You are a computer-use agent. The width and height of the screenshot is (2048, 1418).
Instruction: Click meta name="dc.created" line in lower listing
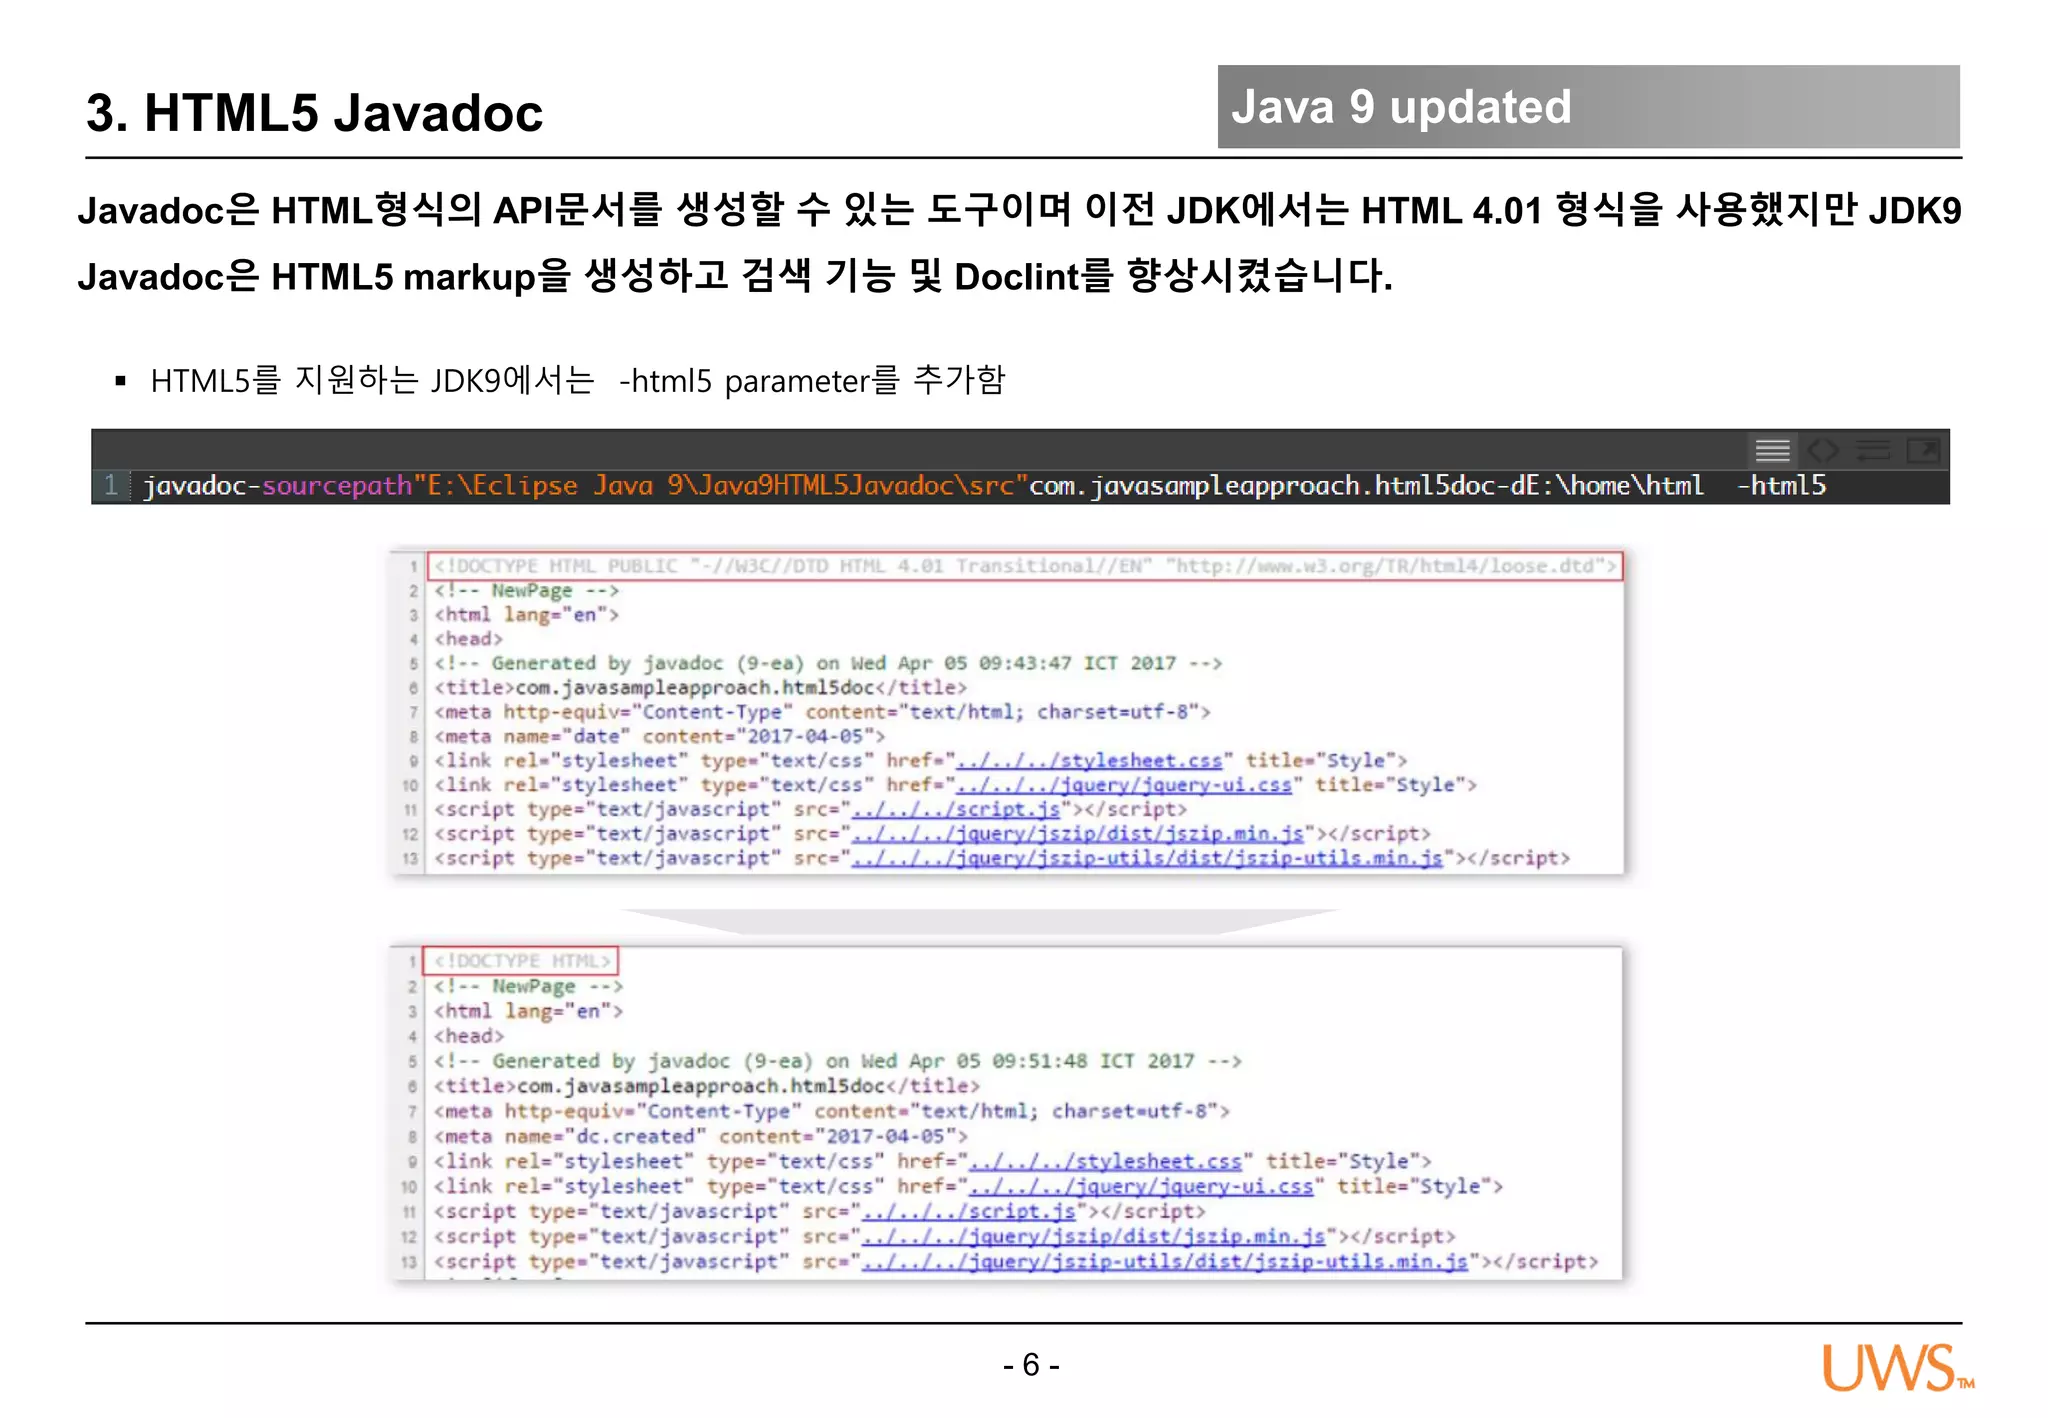click(700, 1137)
